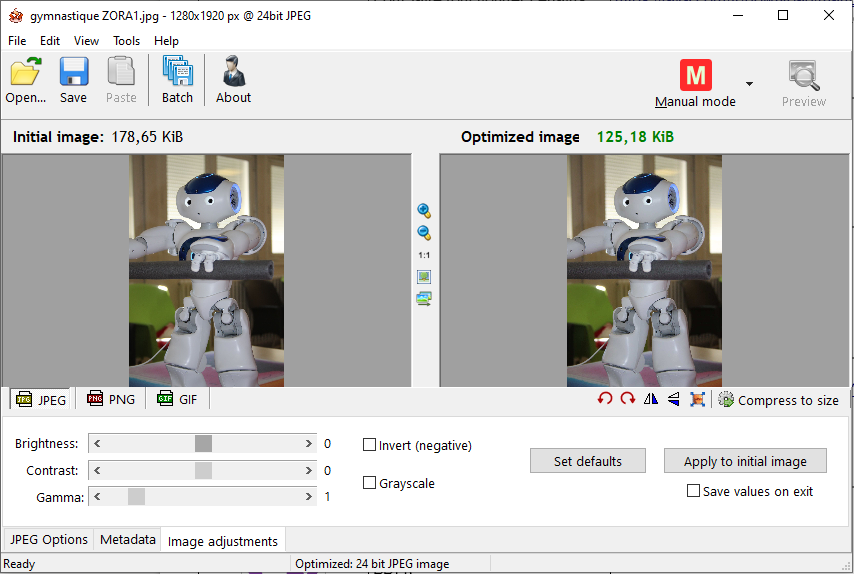Minimize the application window
The width and height of the screenshot is (854, 574).
click(x=738, y=15)
